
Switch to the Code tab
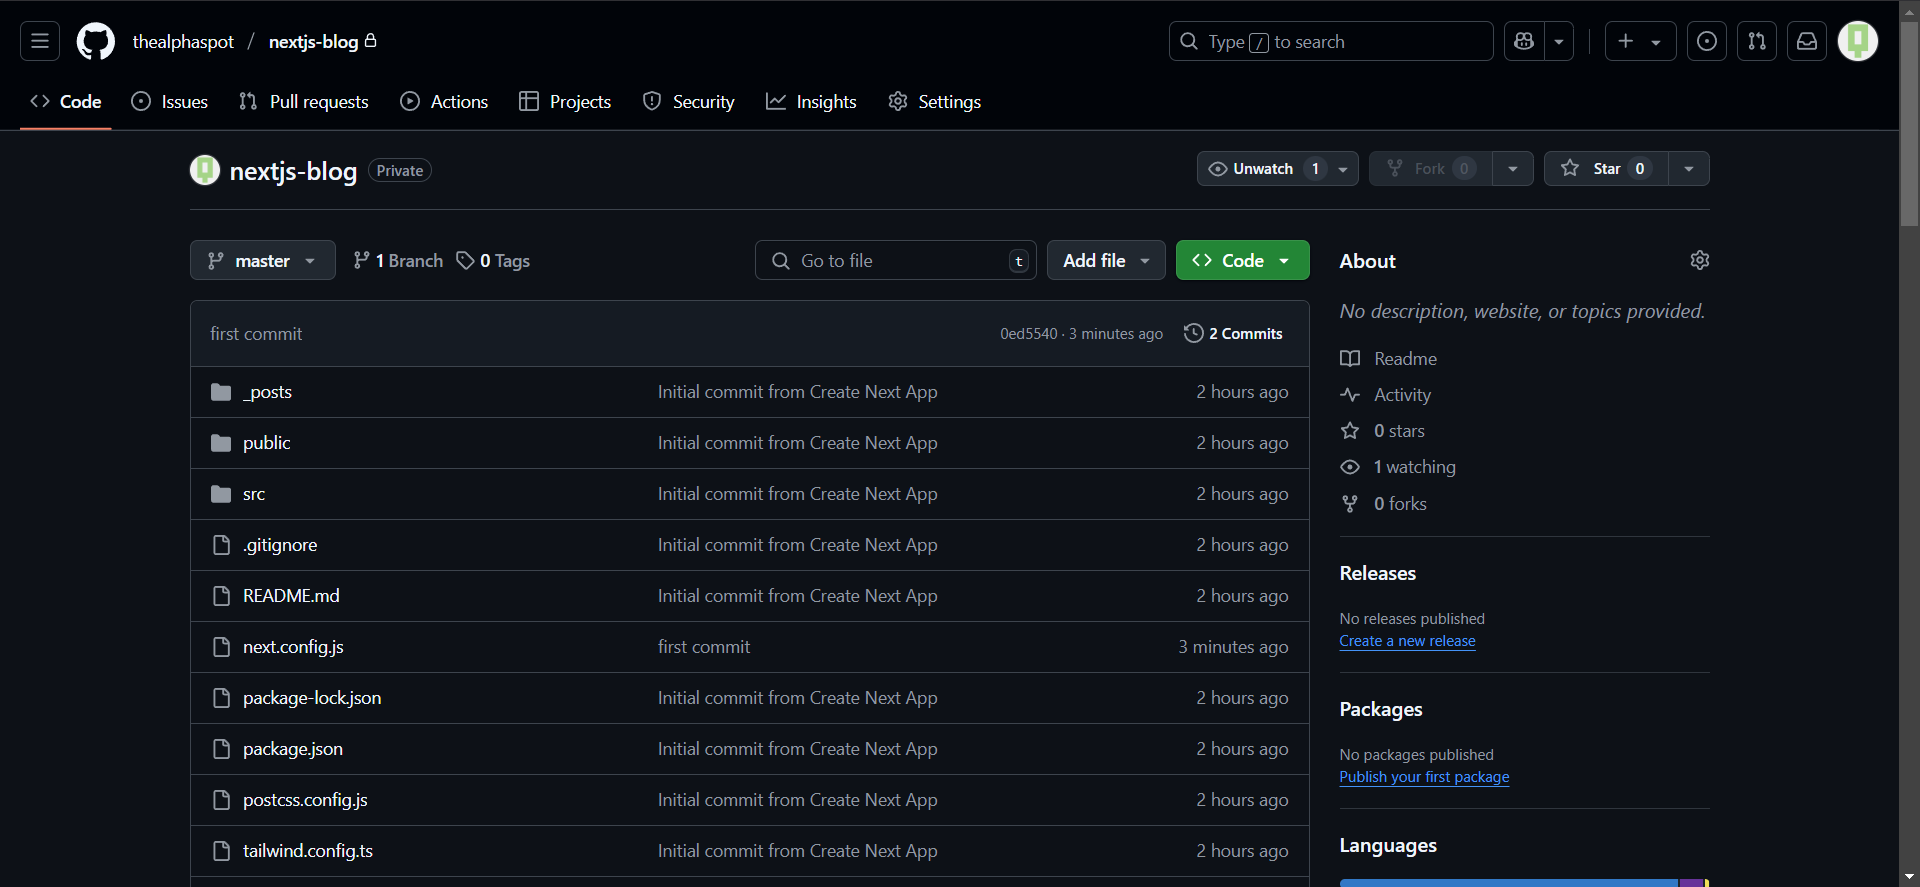click(66, 101)
